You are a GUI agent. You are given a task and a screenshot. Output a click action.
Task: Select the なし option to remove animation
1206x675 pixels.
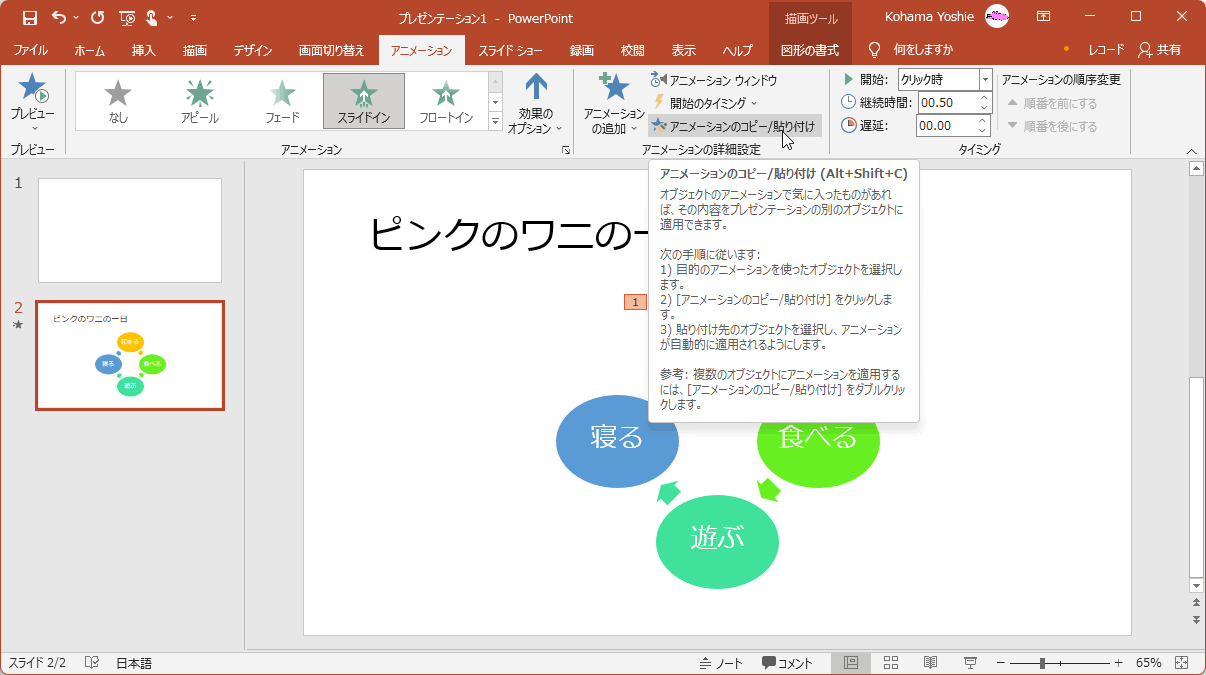click(x=117, y=100)
